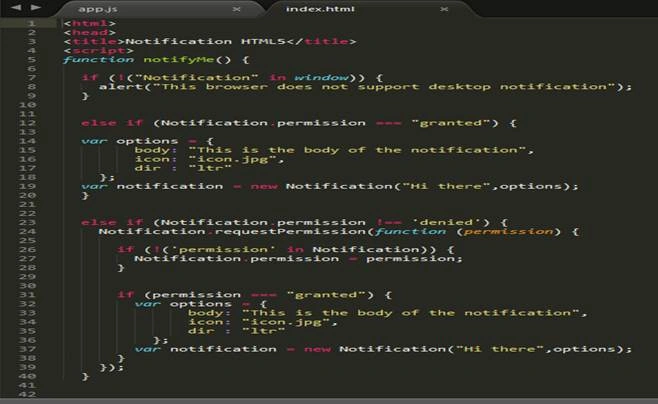Image resolution: width=658 pixels, height=404 pixels.
Task: Click the notifyMe function name
Action: pos(179,60)
